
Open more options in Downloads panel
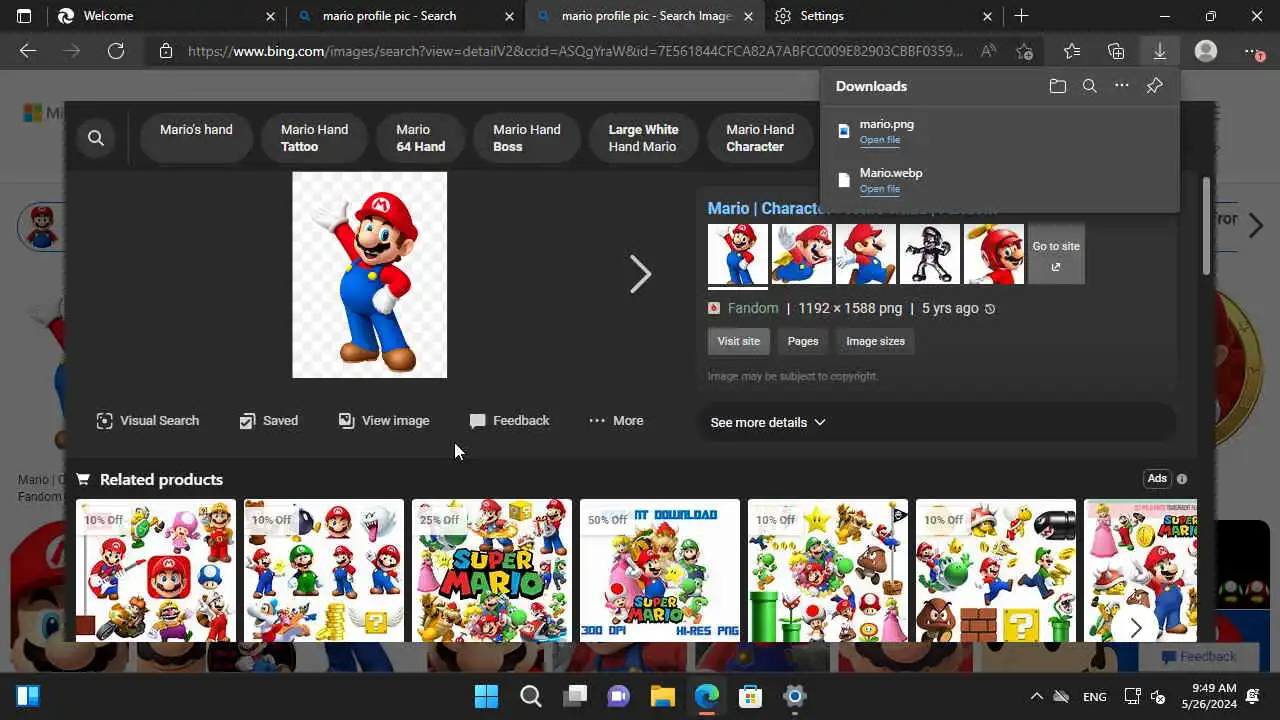(1122, 86)
